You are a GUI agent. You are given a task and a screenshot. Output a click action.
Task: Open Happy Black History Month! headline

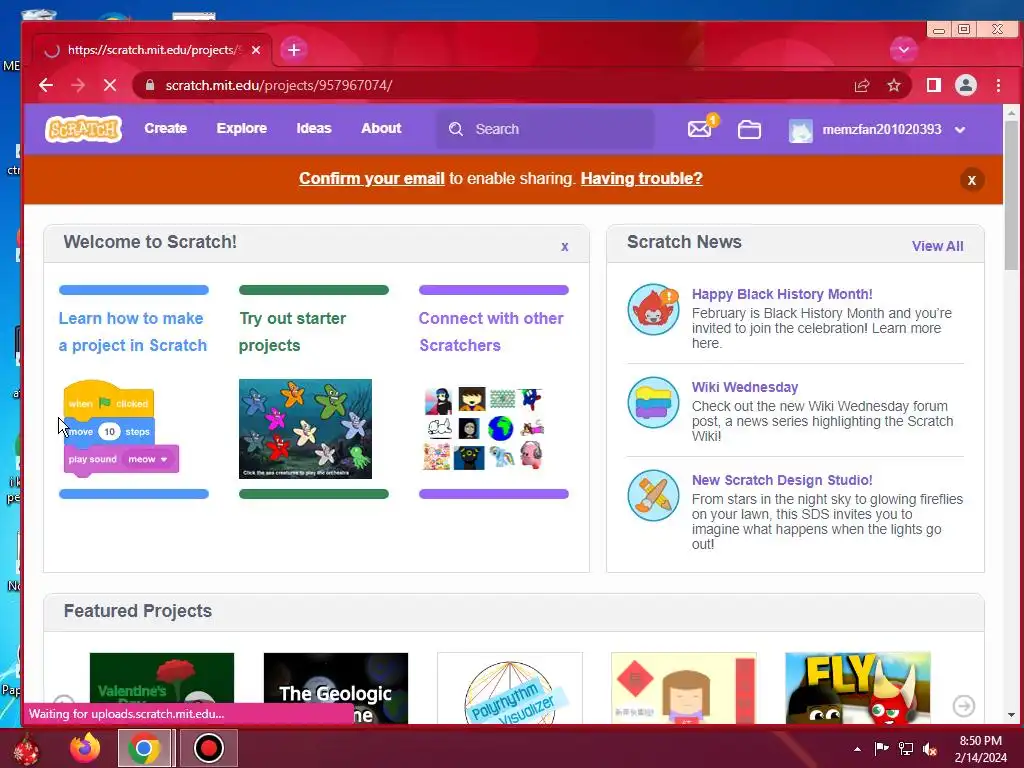(782, 295)
